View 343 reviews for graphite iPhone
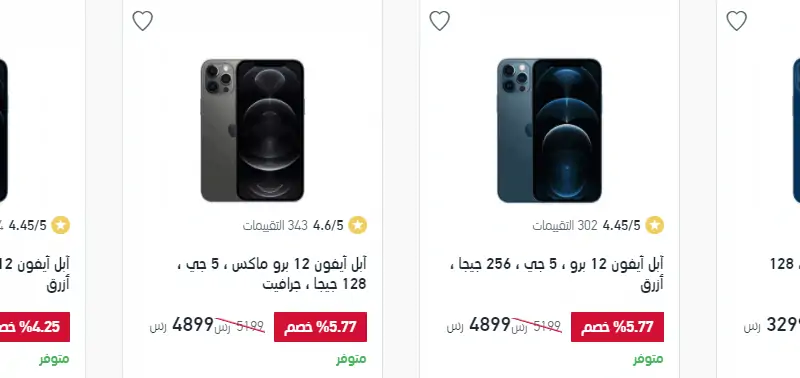The width and height of the screenshot is (800, 378). [x=275, y=225]
